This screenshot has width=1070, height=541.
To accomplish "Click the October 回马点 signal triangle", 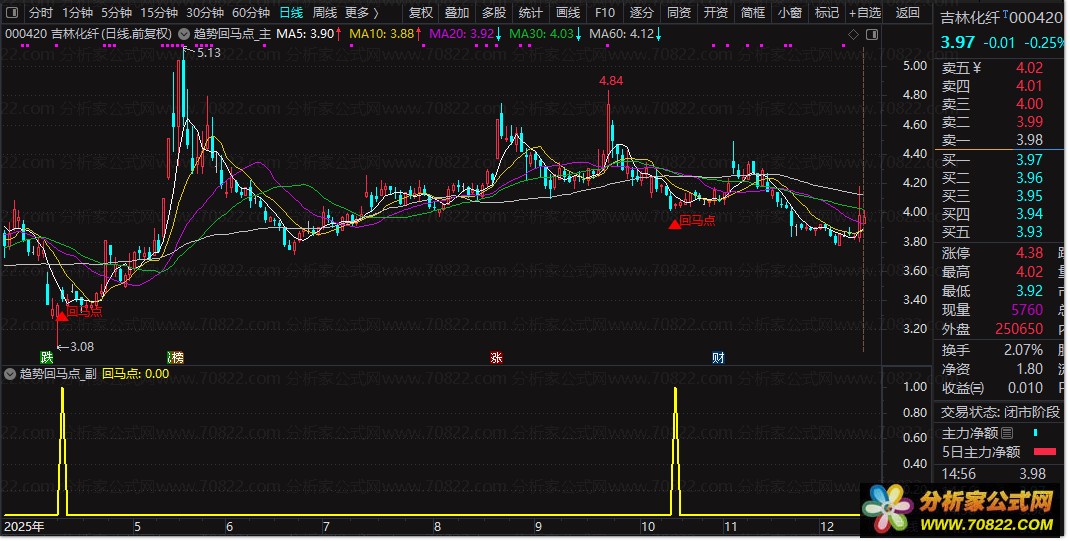I will coord(675,224).
